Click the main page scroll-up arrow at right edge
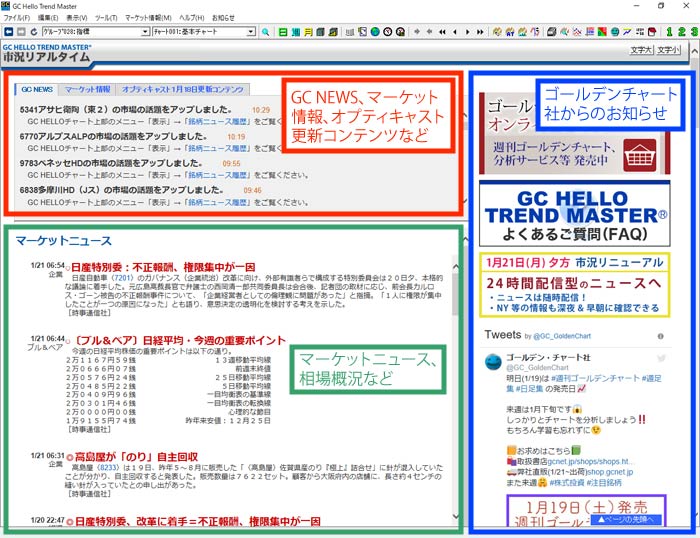Image resolution: width=700 pixels, height=538 pixels. (695, 51)
